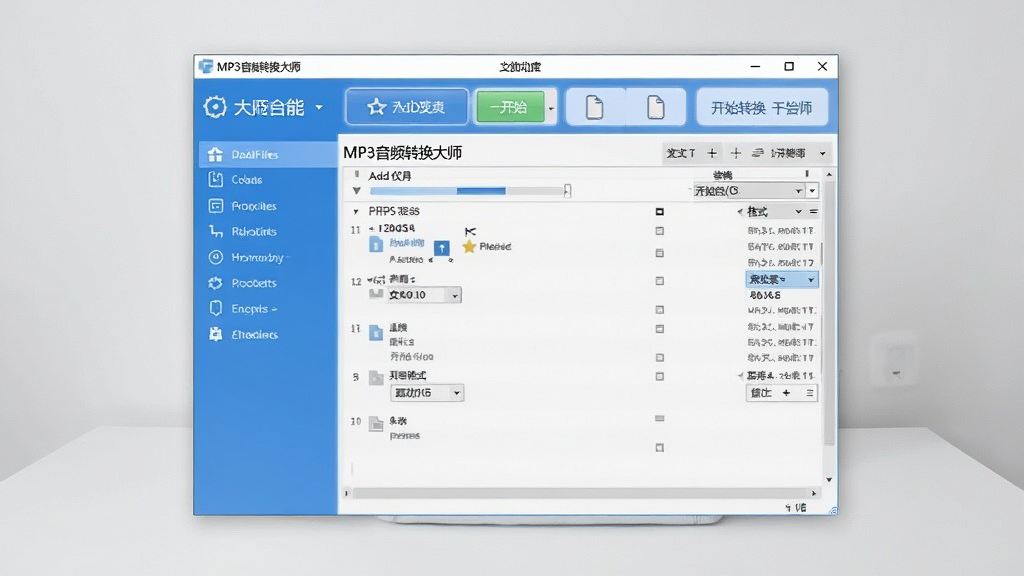1024x576 pixels.
Task: Tick the checkbox on row 12
Action: [660, 281]
